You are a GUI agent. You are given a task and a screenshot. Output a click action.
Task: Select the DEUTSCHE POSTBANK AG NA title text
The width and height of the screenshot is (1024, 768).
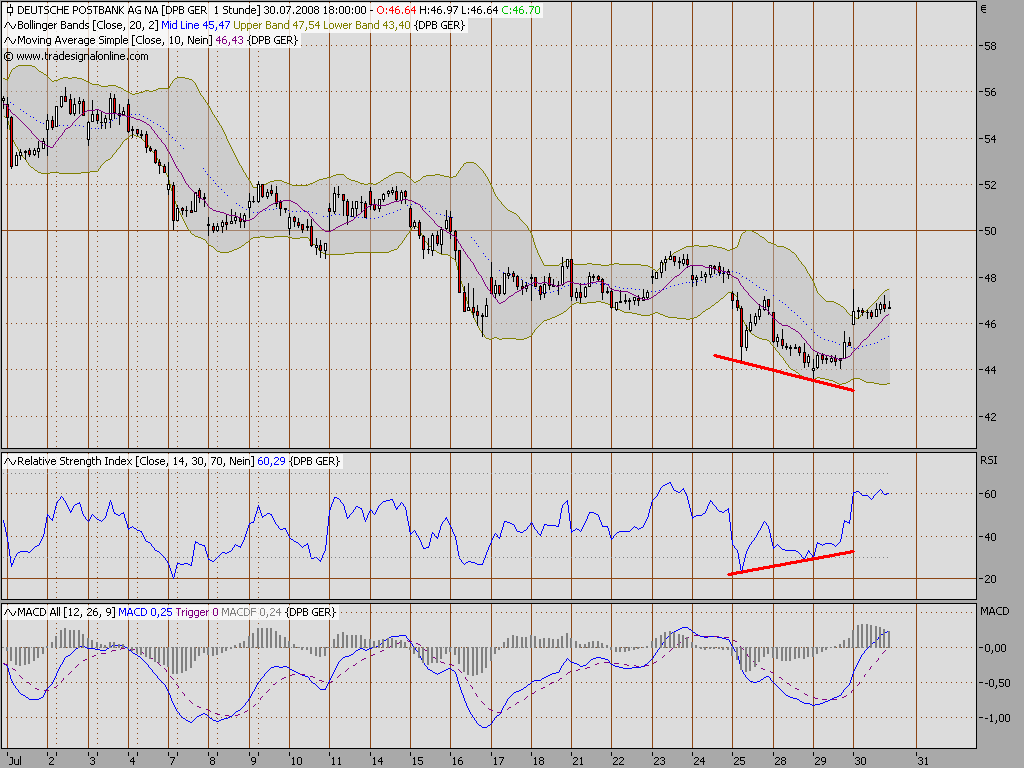tap(88, 10)
